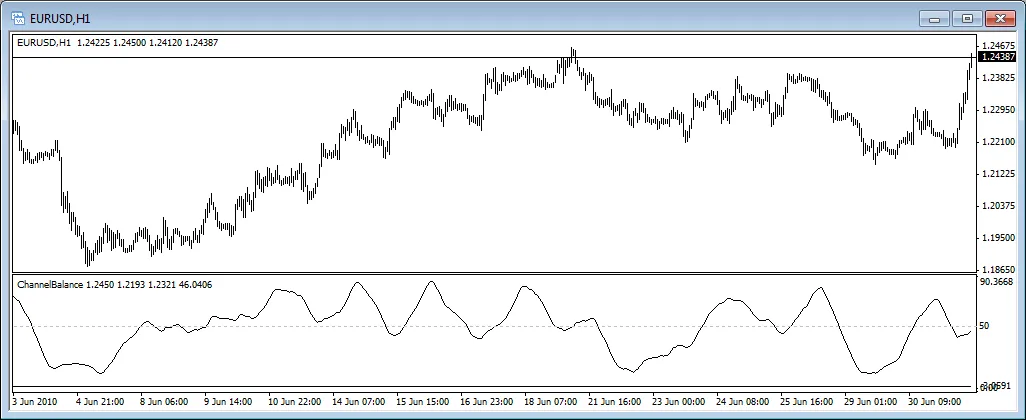The image size is (1026, 420).
Task: Click time axis label 18 Jun 07:00
Action: (x=551, y=401)
